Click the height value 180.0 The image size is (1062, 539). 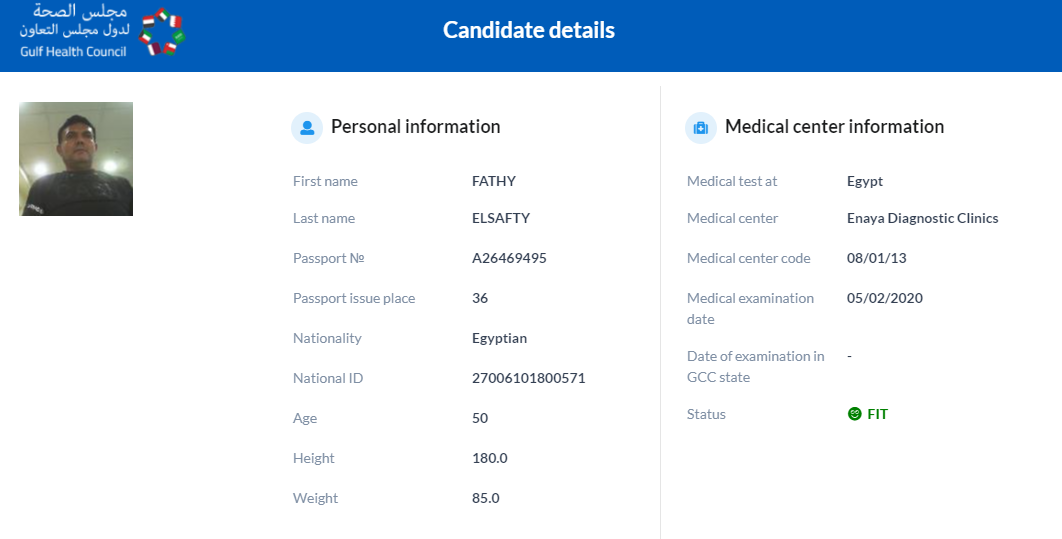click(x=490, y=458)
